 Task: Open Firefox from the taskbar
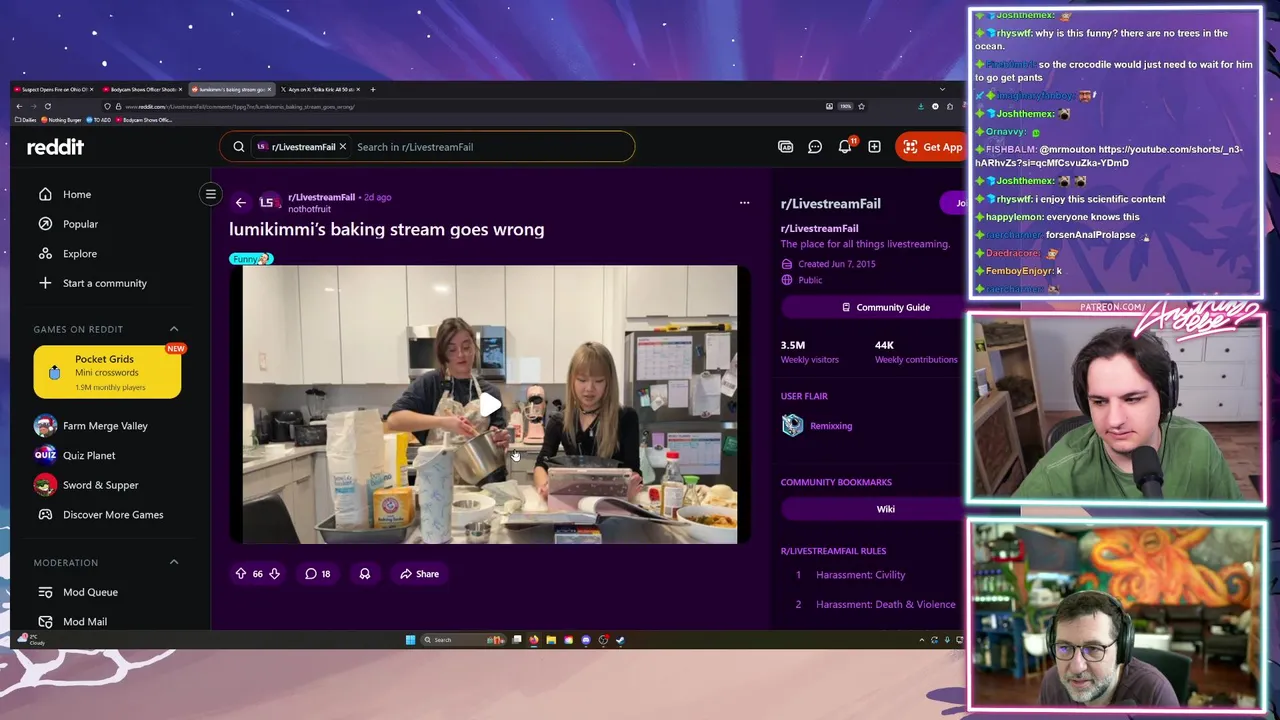tap(534, 640)
